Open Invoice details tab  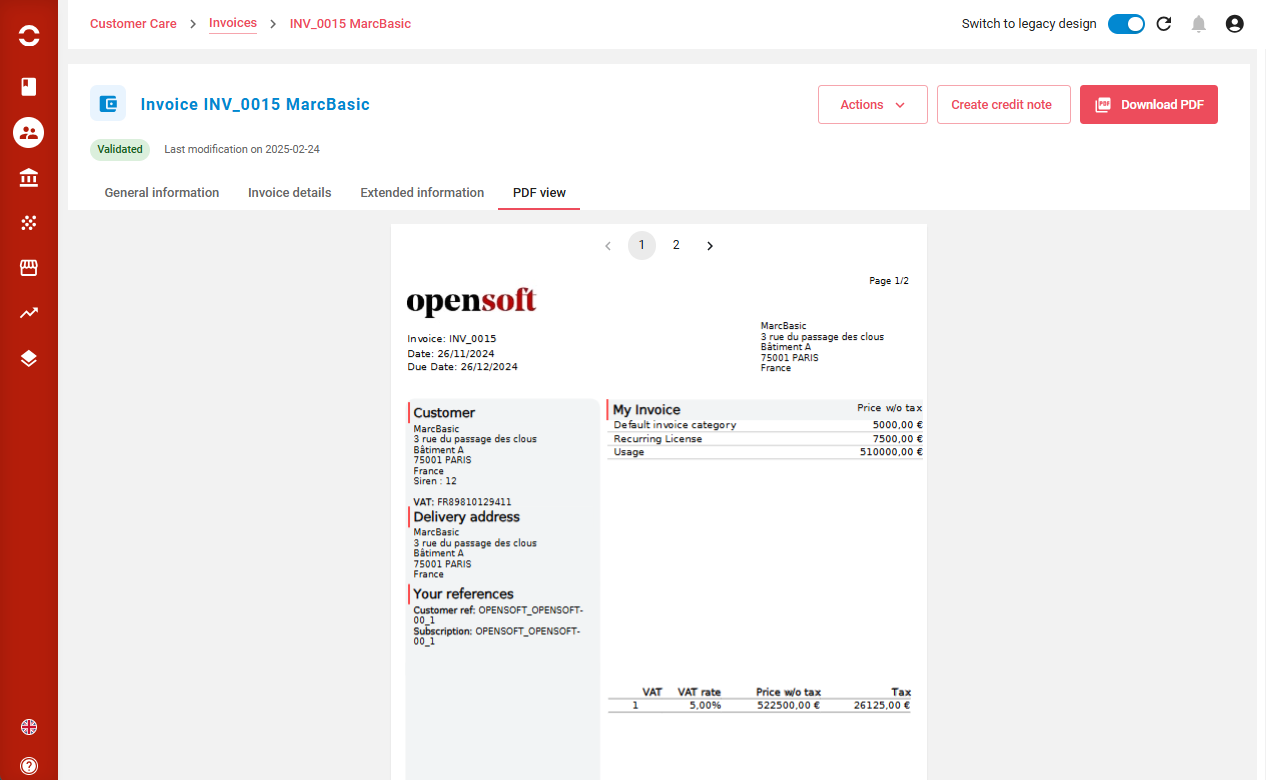click(x=290, y=193)
